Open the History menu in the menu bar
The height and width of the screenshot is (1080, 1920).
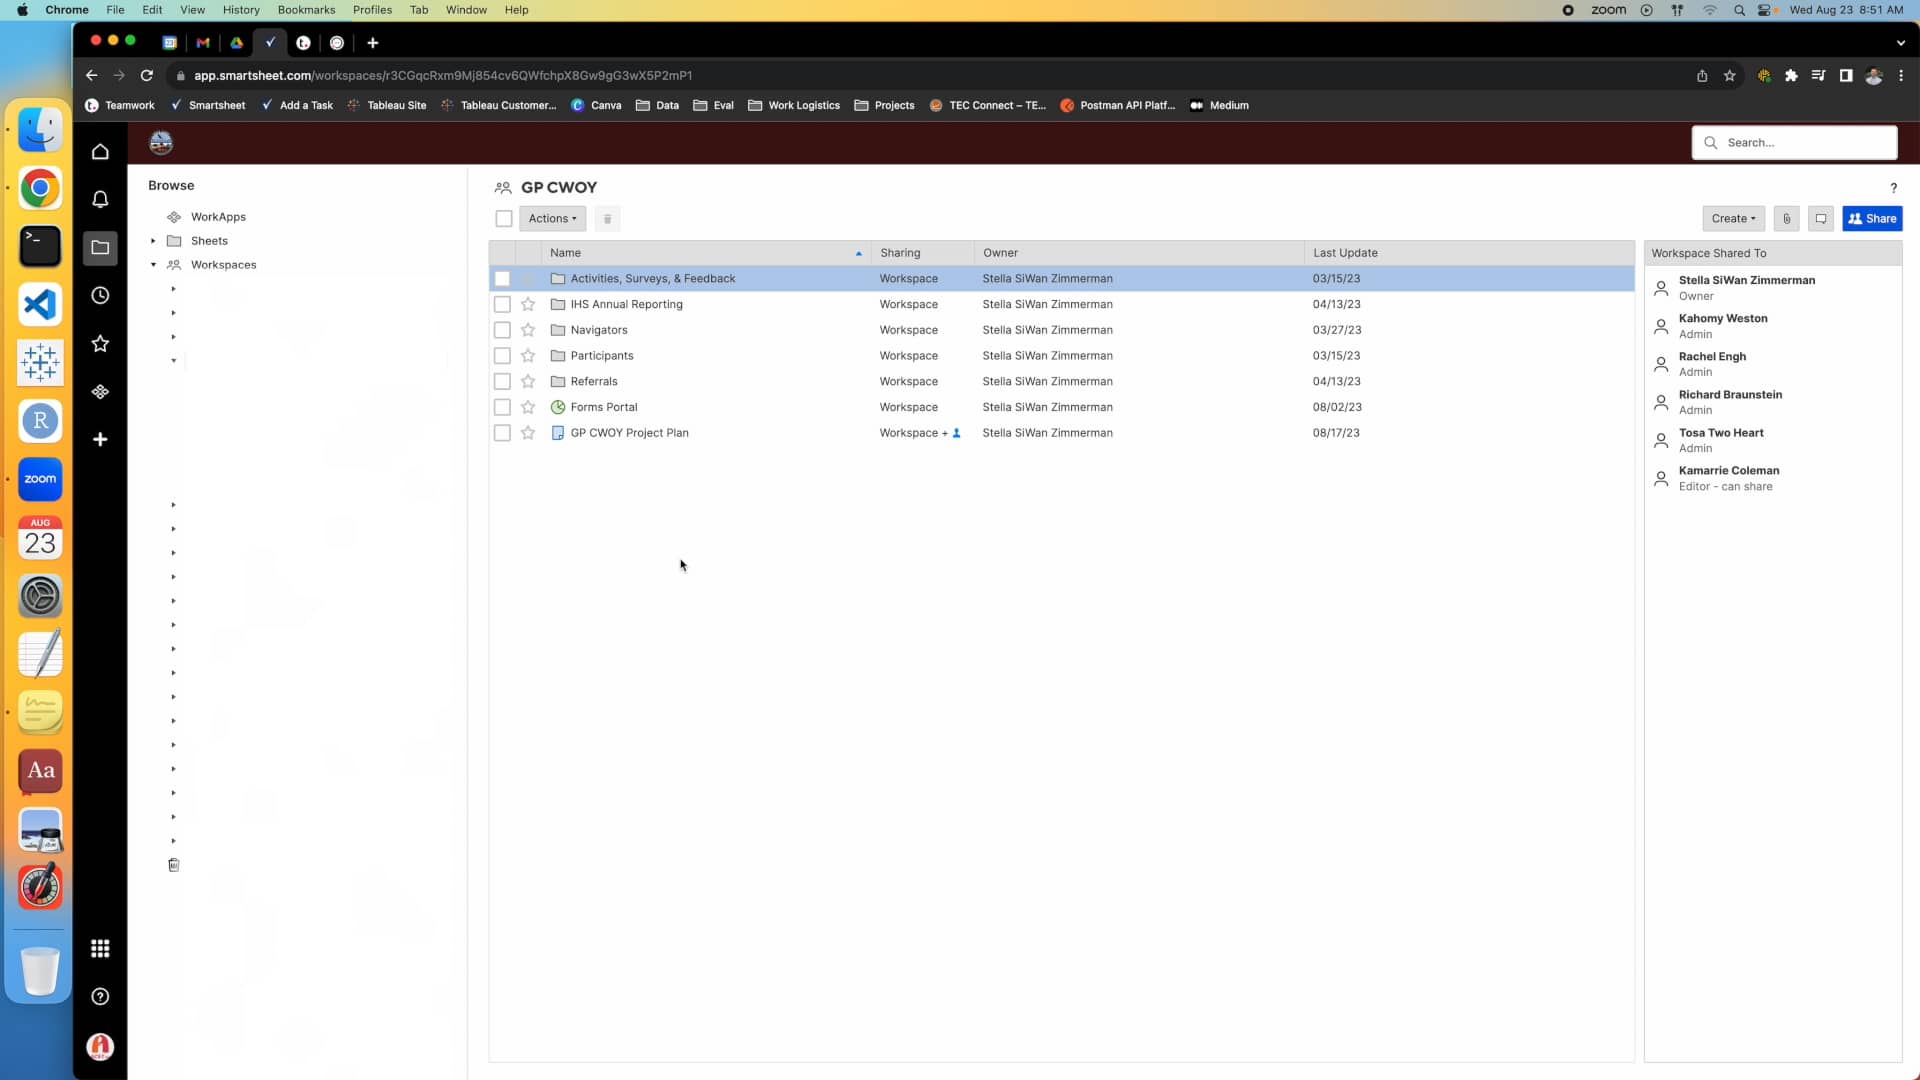pyautogui.click(x=241, y=9)
